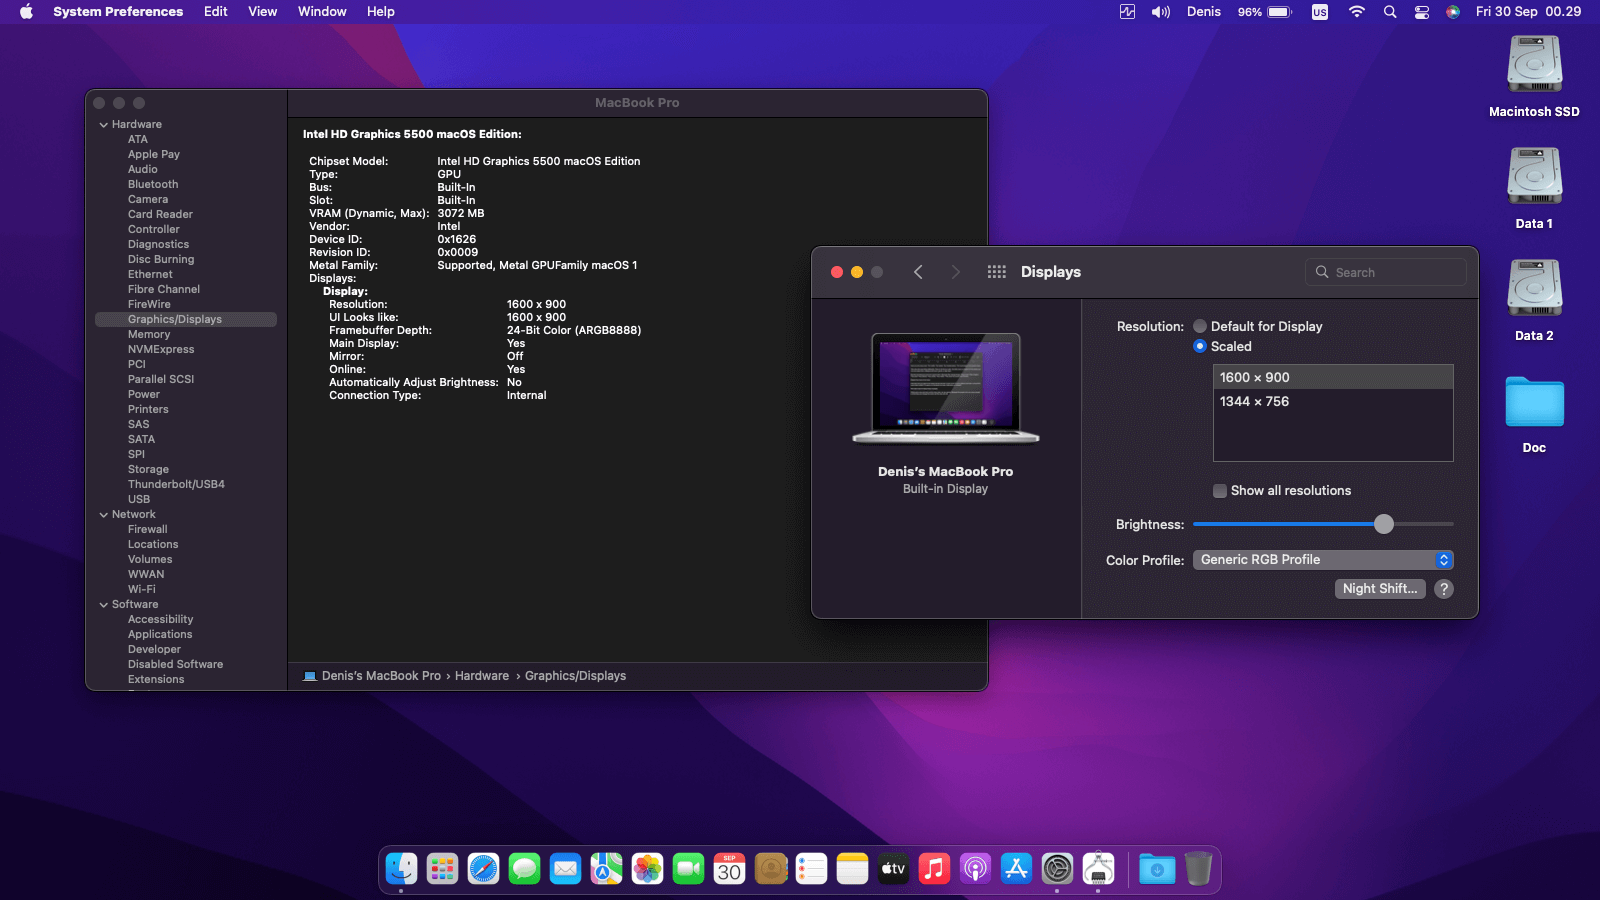1600x900 pixels.
Task: Open the Edit menu
Action: pos(216,12)
